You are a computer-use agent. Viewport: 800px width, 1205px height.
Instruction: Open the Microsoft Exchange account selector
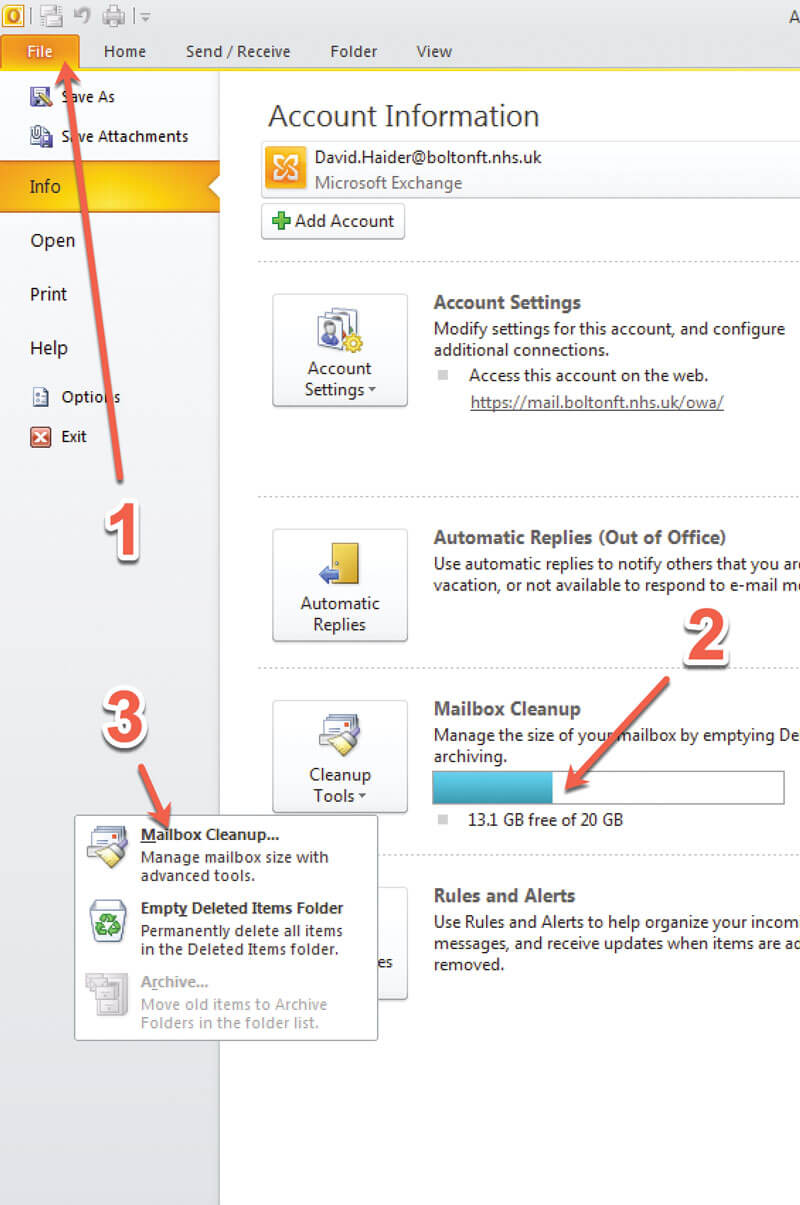(x=530, y=169)
